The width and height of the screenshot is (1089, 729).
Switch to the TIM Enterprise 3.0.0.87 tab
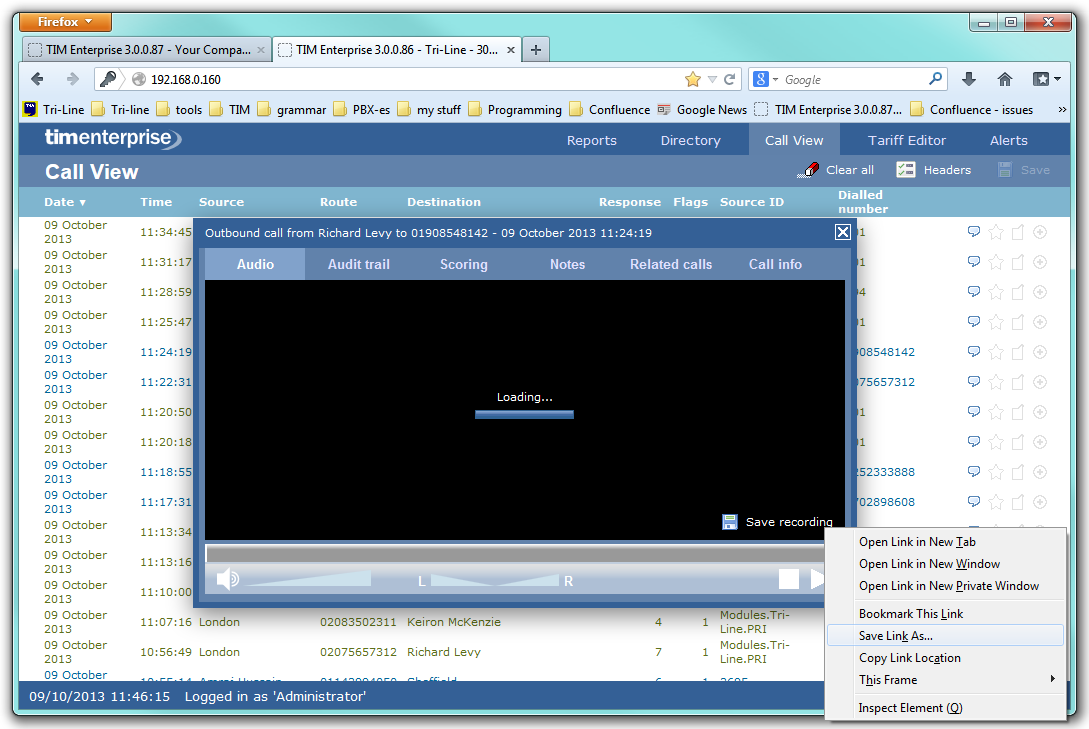147,50
